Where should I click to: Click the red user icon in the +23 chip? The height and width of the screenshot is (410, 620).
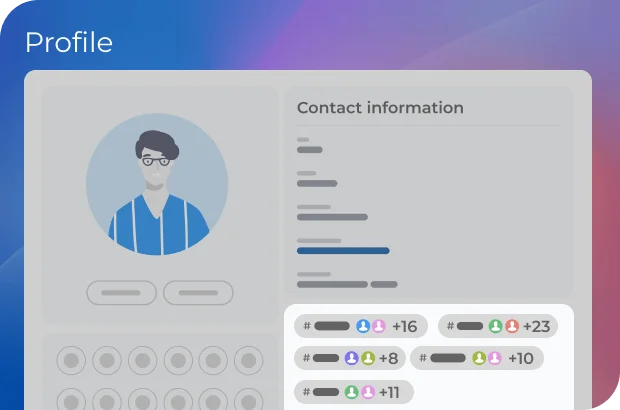pos(511,326)
